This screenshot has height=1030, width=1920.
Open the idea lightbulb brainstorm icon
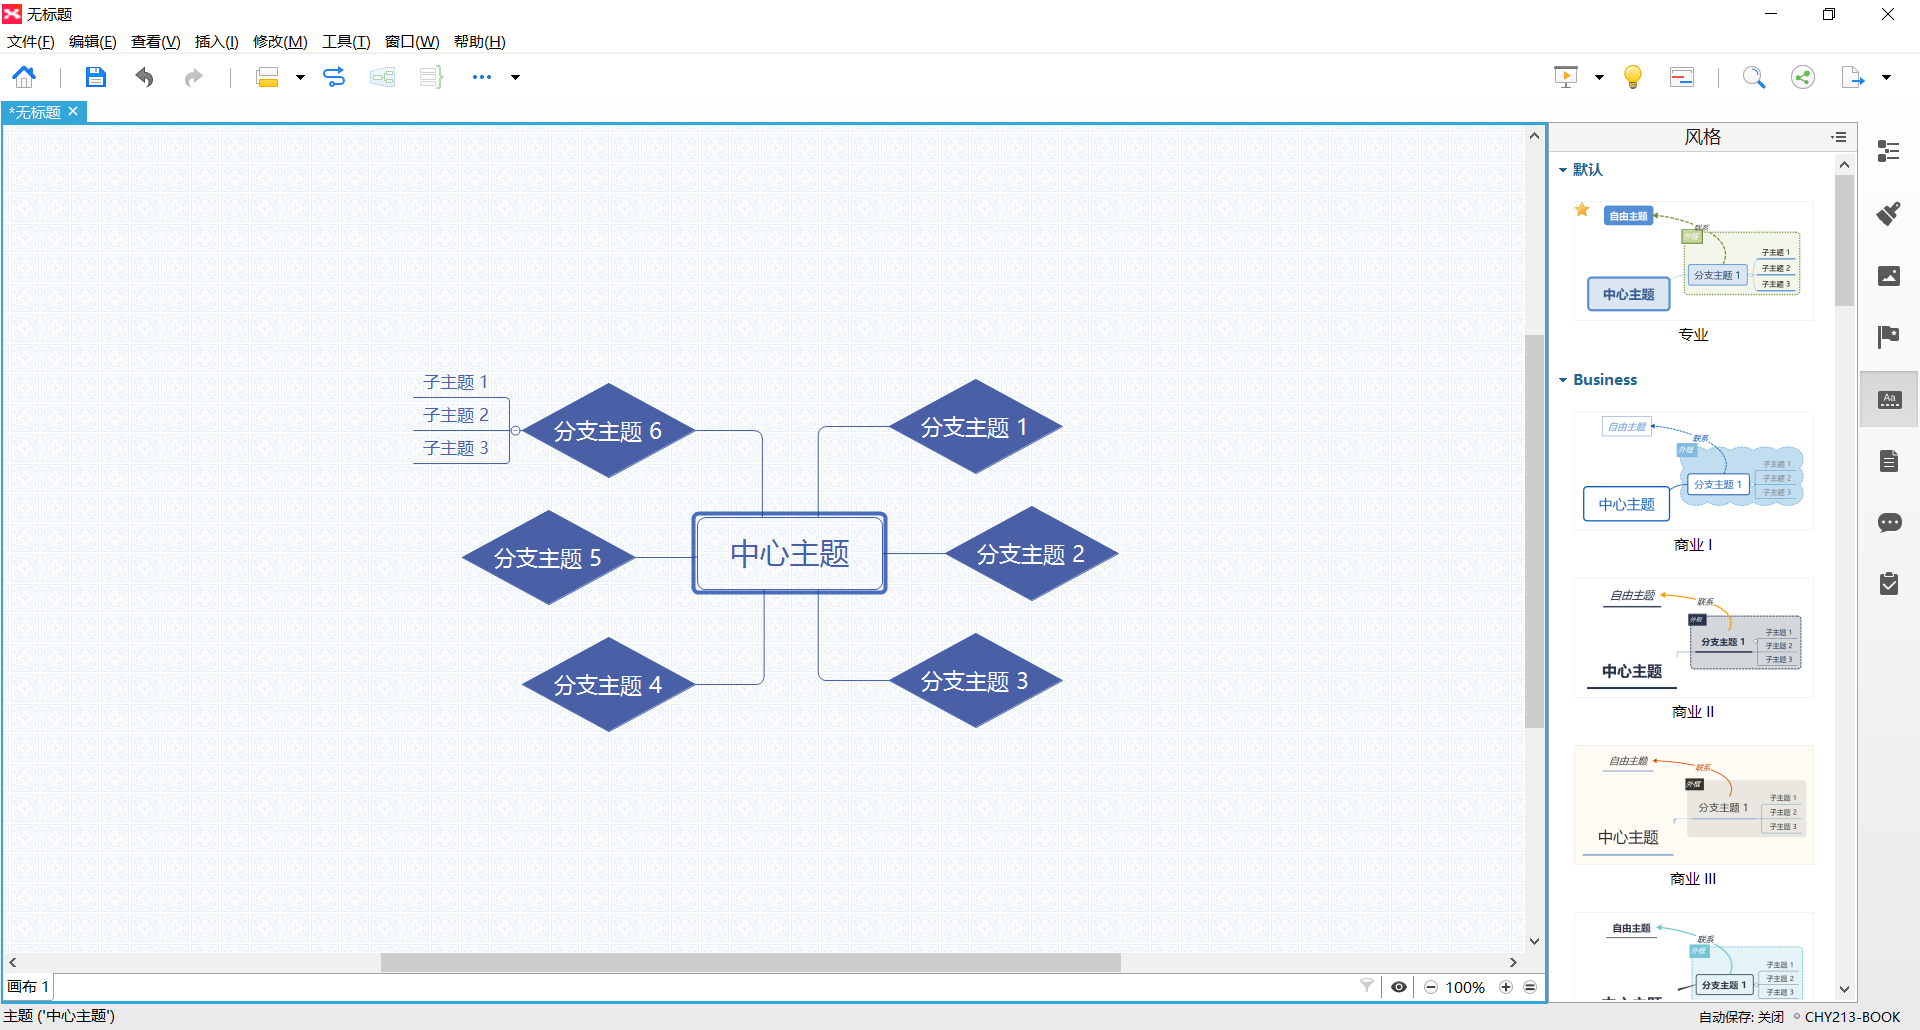(x=1633, y=77)
